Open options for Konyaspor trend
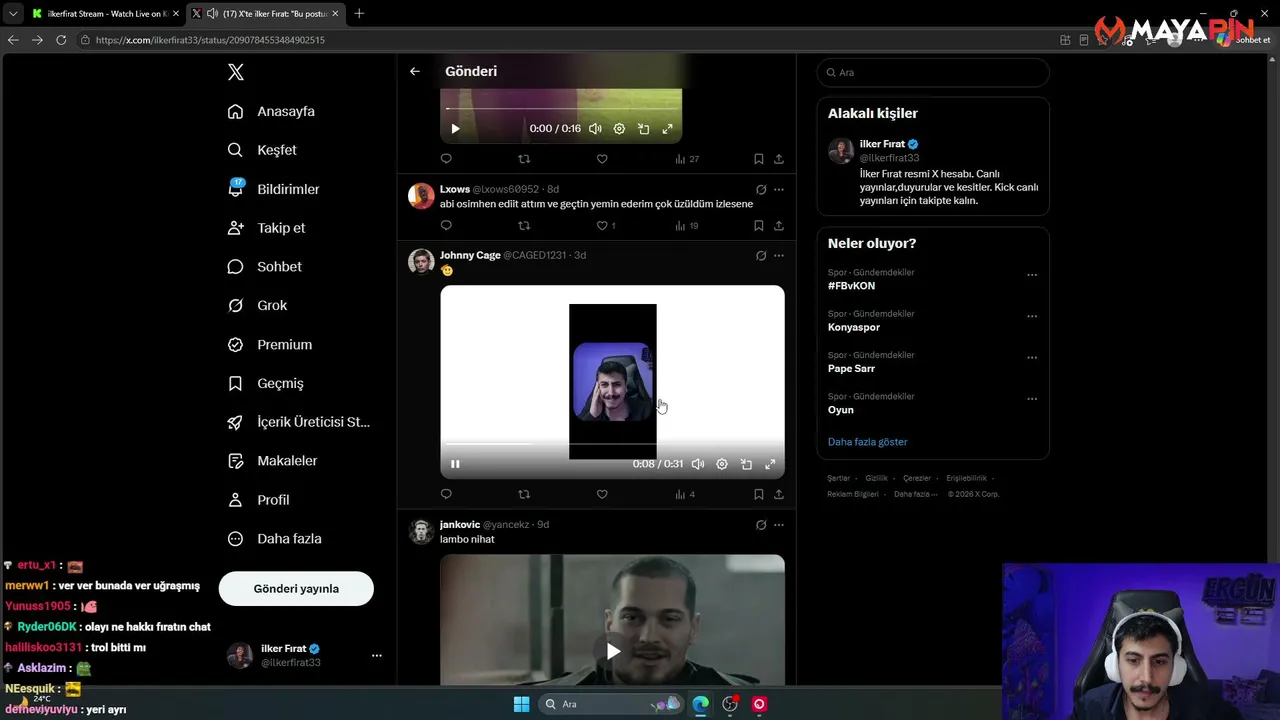 1032,316
